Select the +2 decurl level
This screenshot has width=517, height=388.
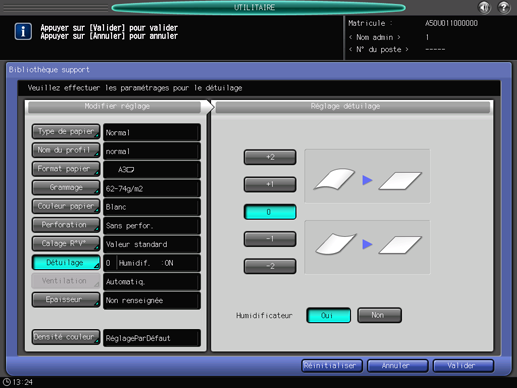tap(270, 157)
